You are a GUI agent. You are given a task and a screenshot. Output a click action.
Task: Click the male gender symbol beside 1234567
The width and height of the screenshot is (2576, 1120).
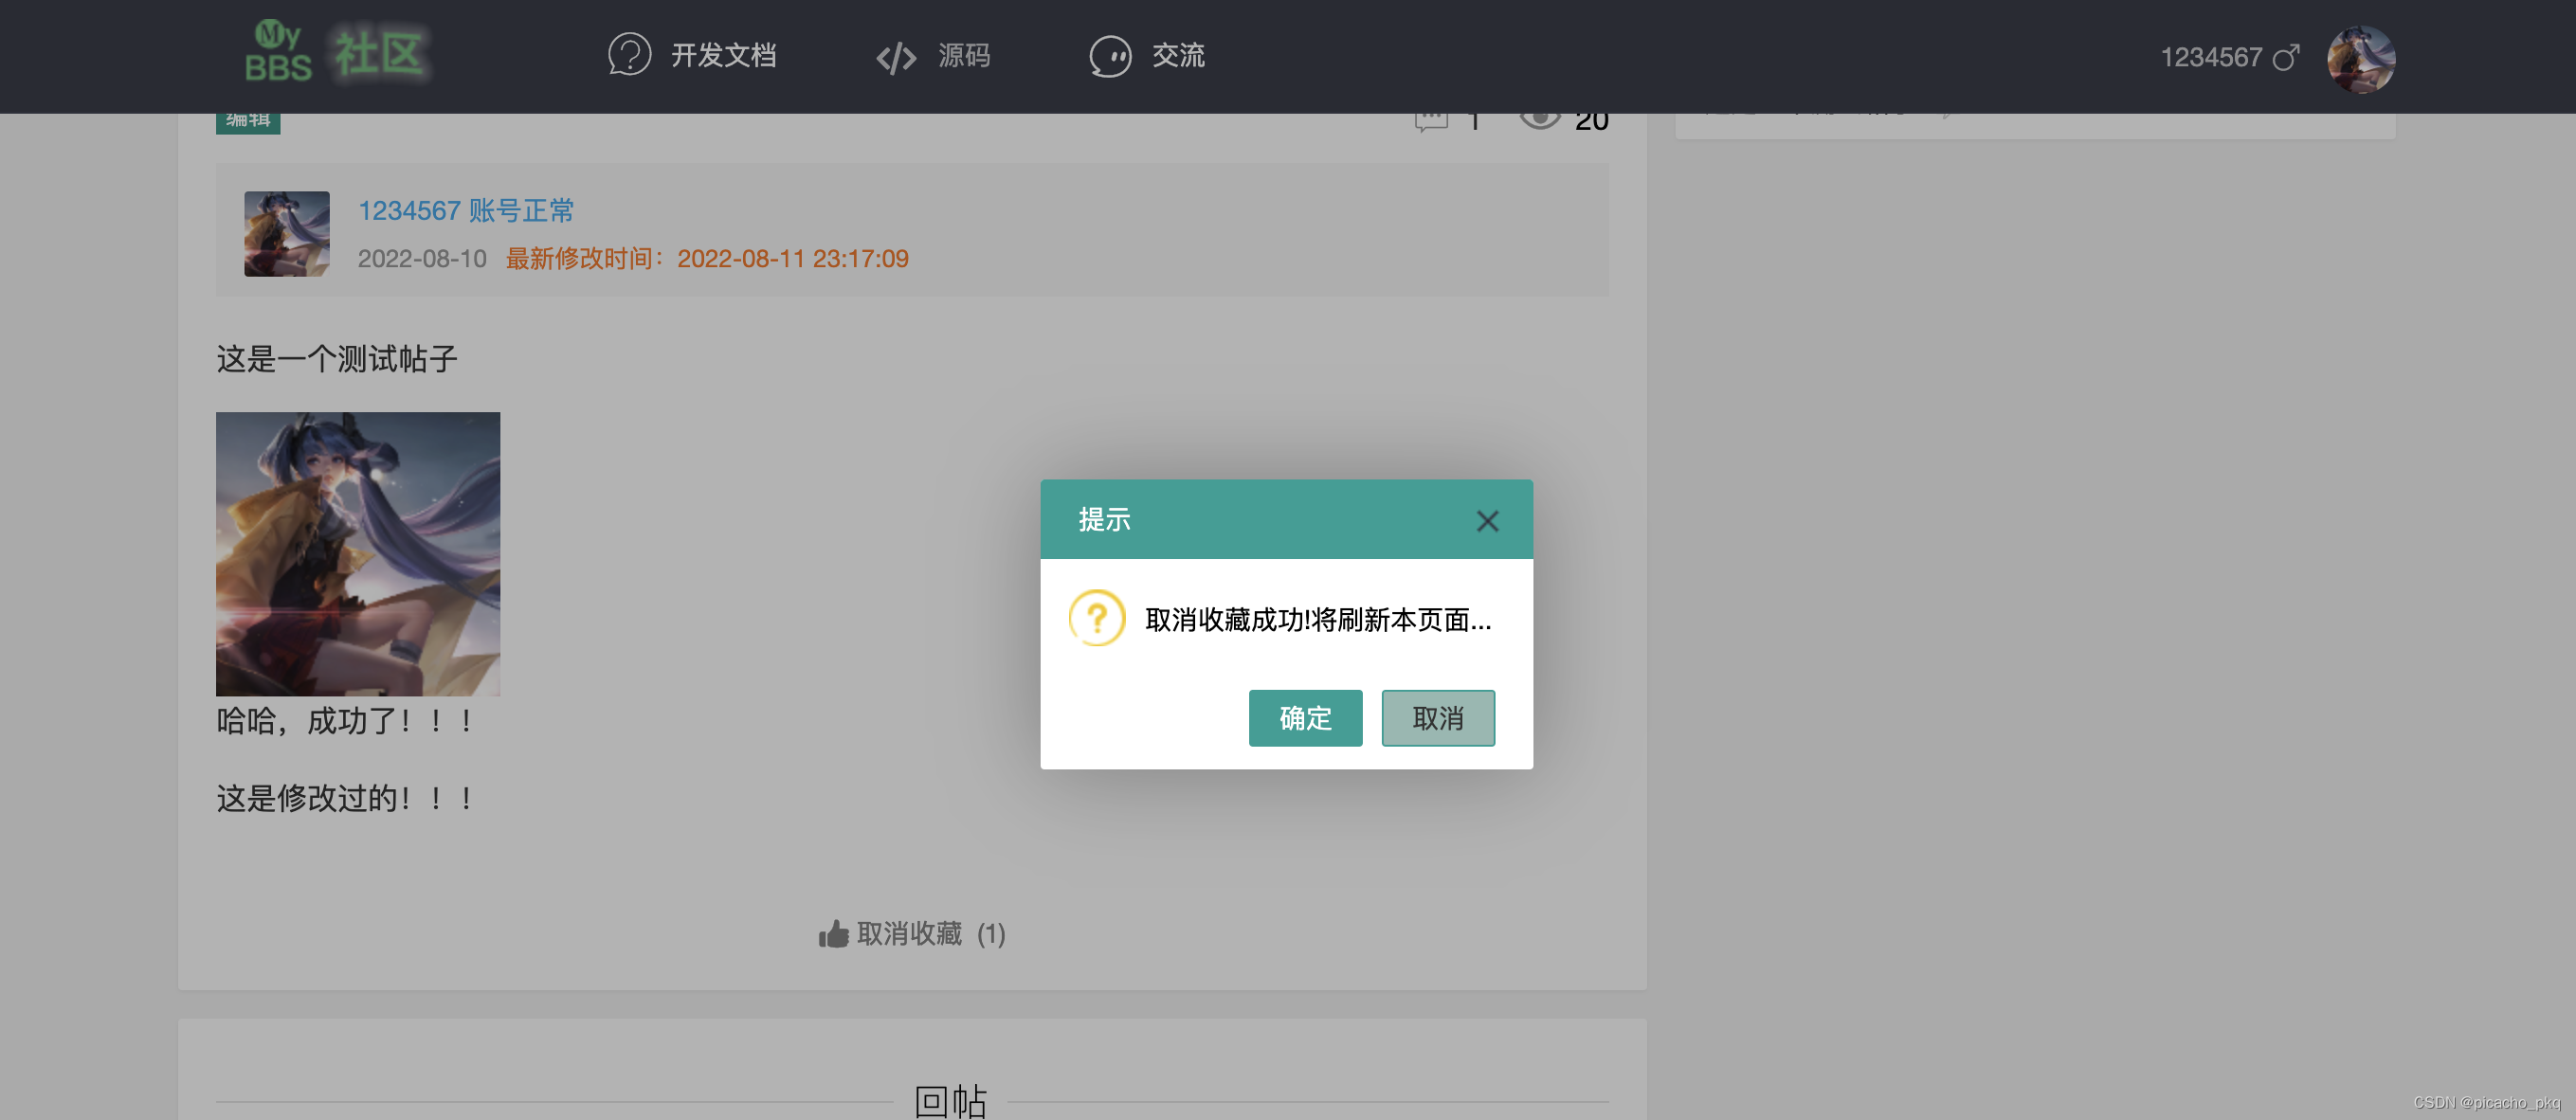(x=2286, y=58)
